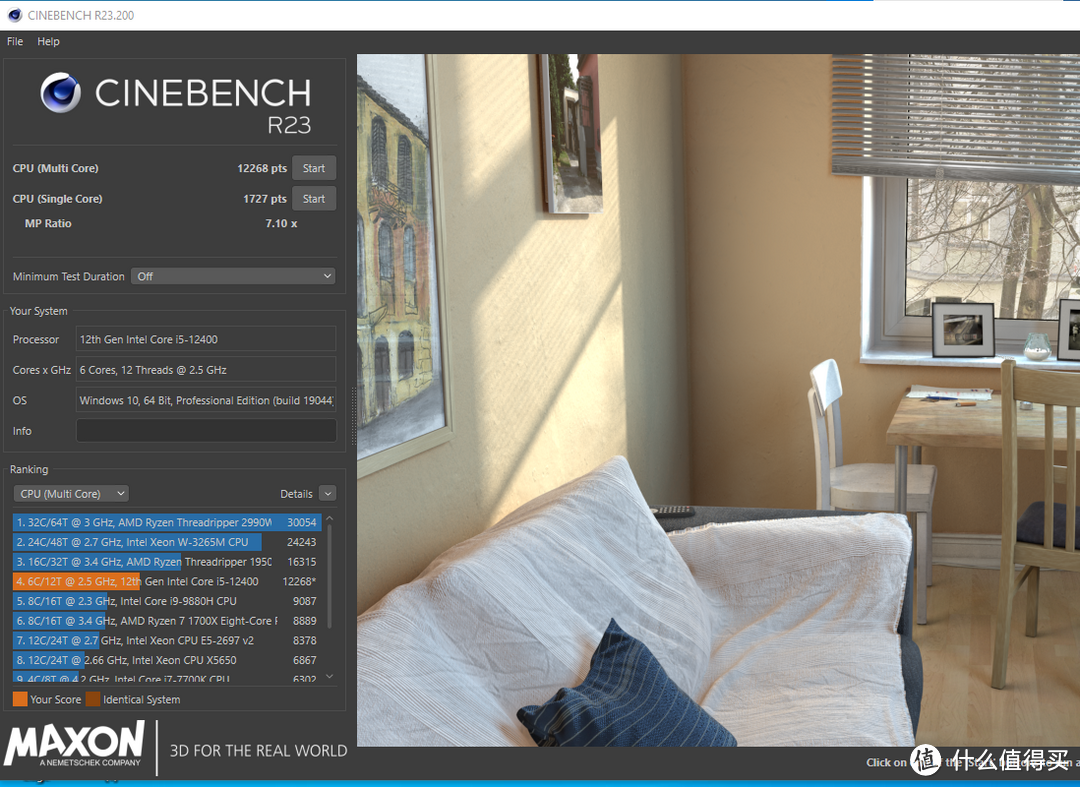1080x787 pixels.
Task: Click the Details label in Ranking
Action: (x=296, y=494)
